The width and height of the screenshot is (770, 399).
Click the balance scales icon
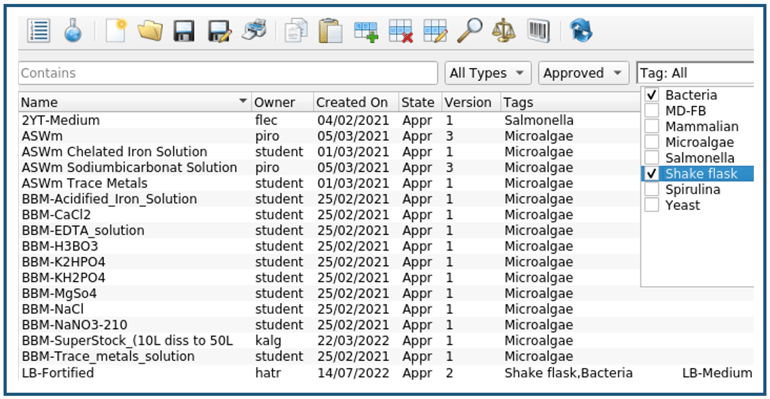(x=504, y=31)
